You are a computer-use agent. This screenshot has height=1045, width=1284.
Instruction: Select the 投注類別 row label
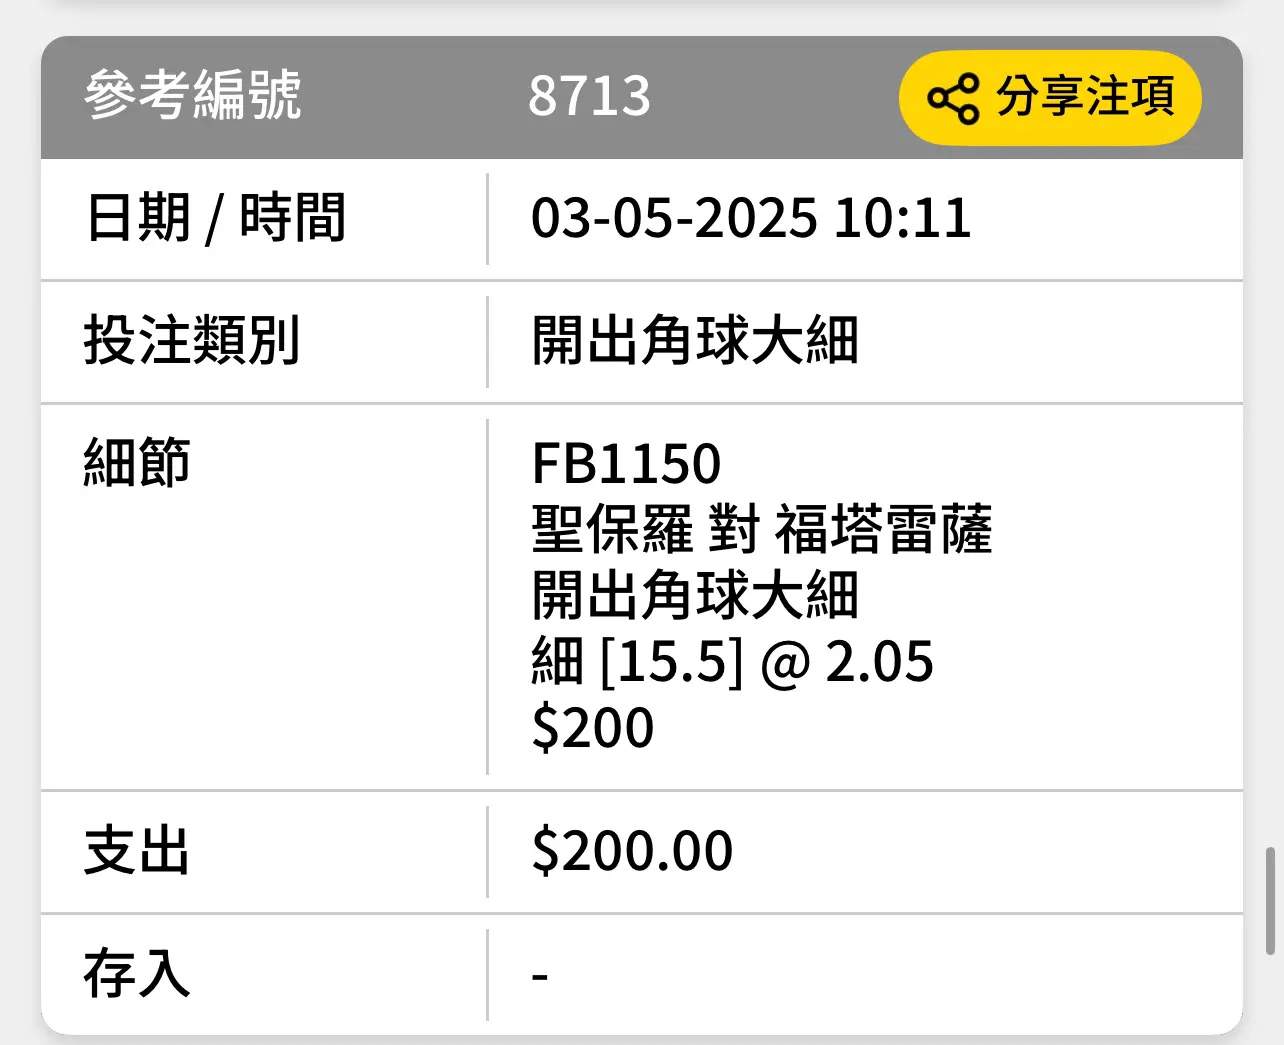[192, 341]
